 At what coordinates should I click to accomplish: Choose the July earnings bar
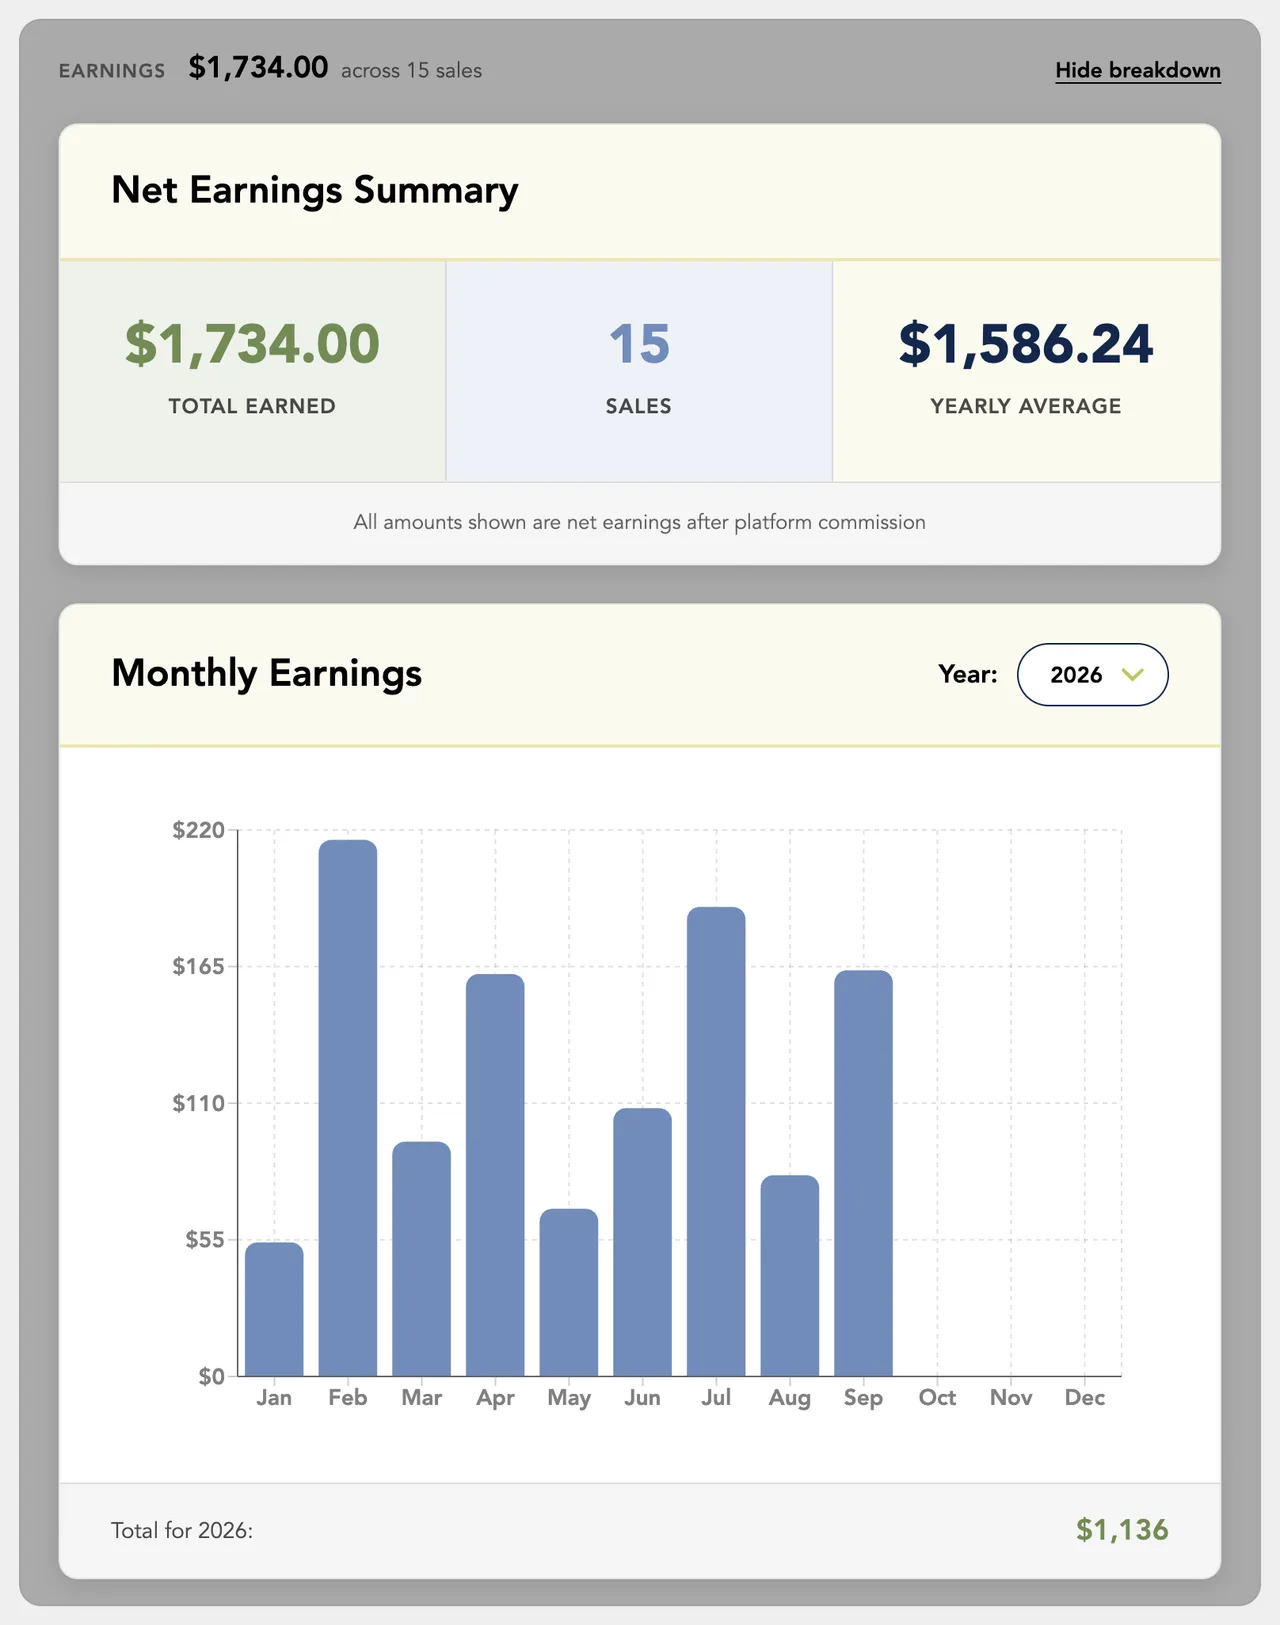pyautogui.click(x=716, y=1141)
